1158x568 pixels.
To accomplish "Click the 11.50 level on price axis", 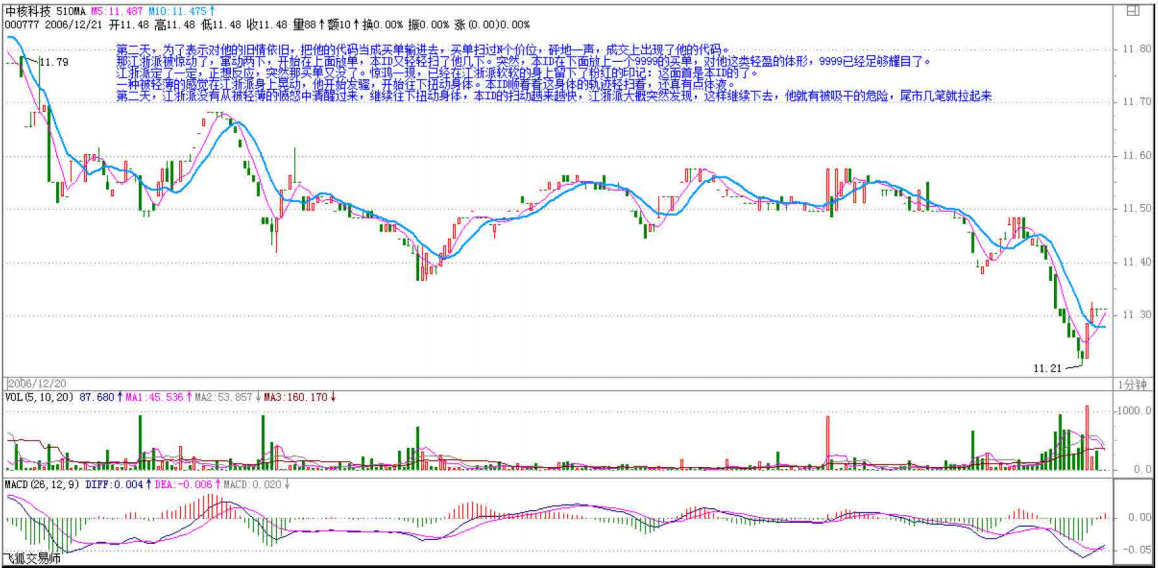I will [1132, 209].
